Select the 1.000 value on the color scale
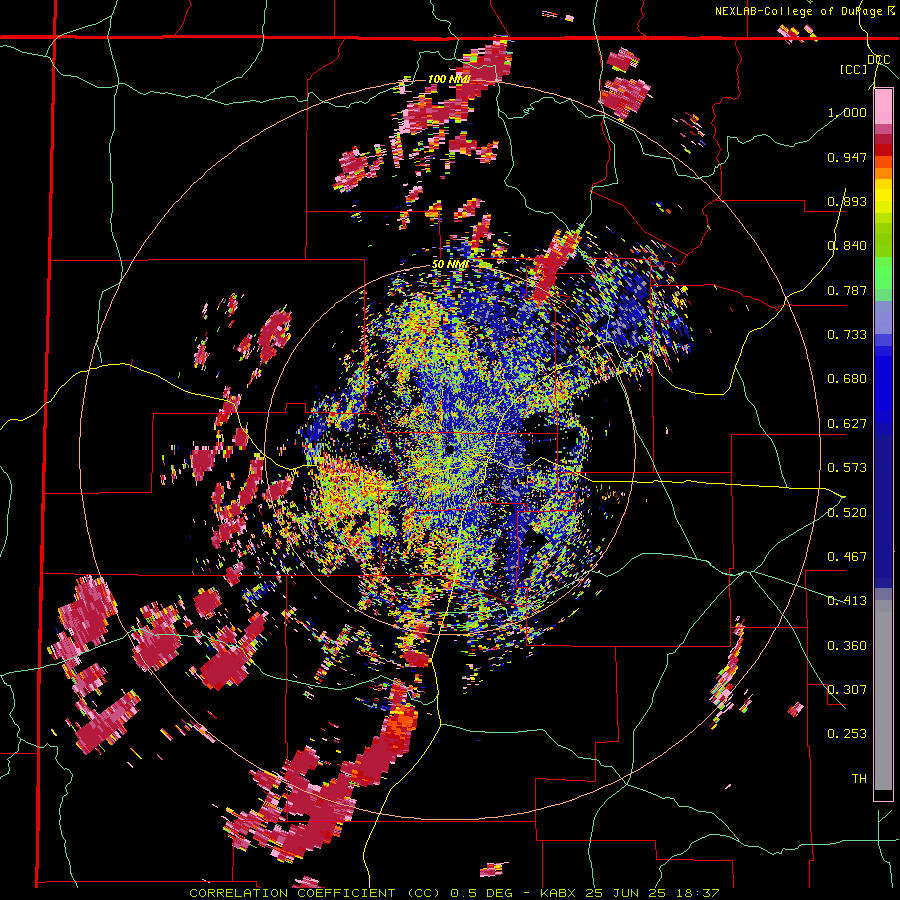Screen dimensions: 900x900 click(x=847, y=112)
